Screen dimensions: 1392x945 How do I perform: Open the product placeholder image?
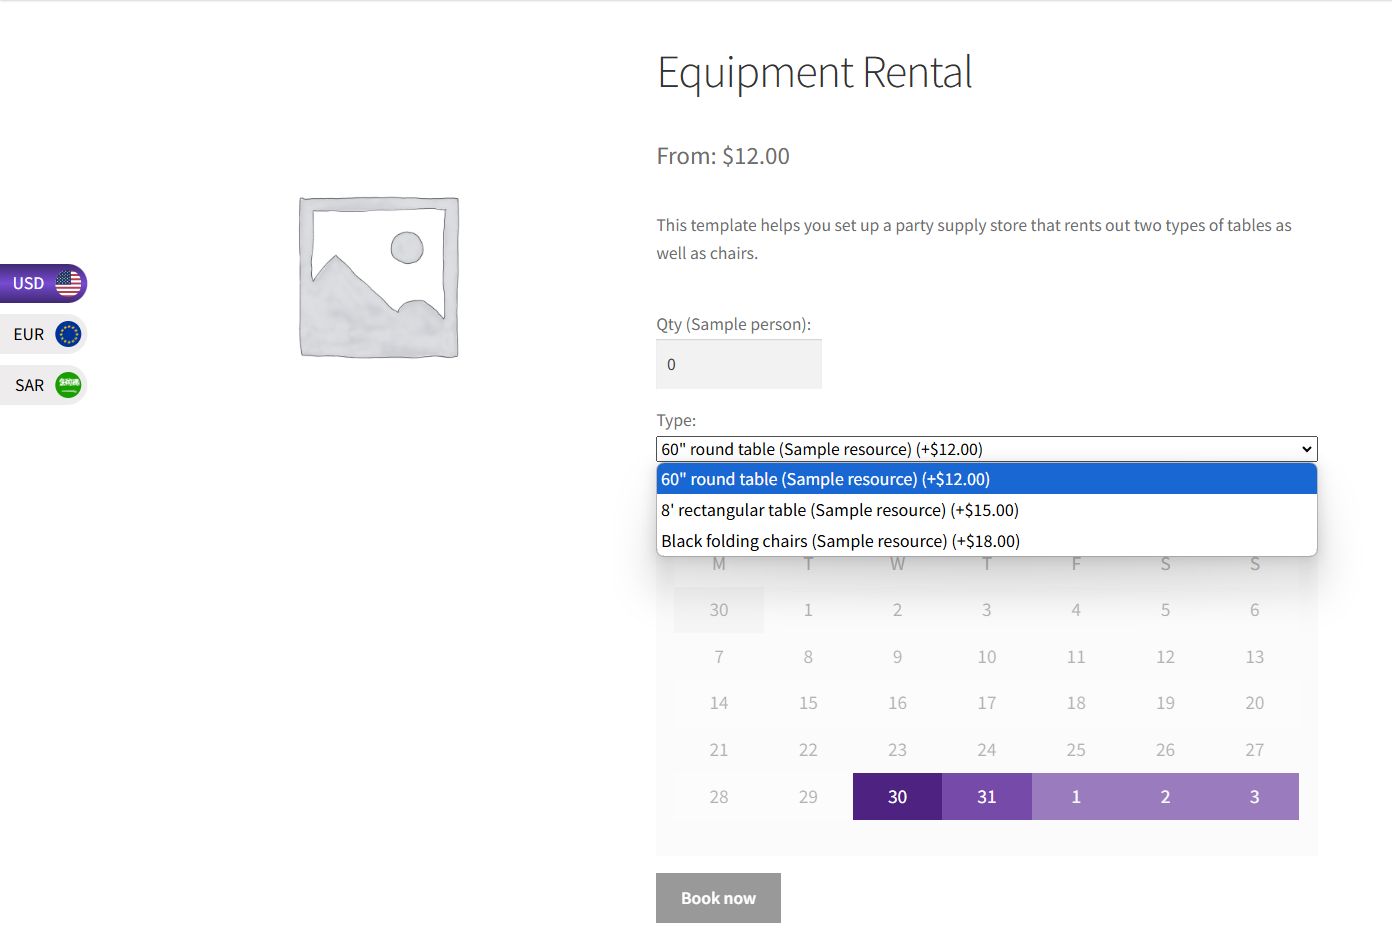click(379, 277)
